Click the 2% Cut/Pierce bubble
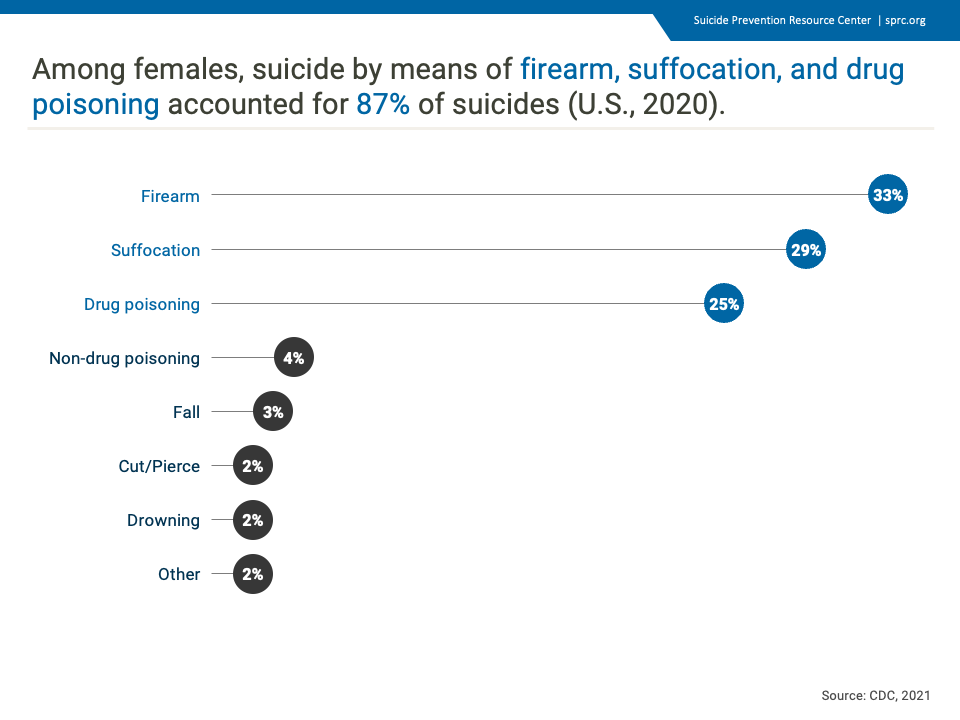Screen dimensions: 960x720 253,465
